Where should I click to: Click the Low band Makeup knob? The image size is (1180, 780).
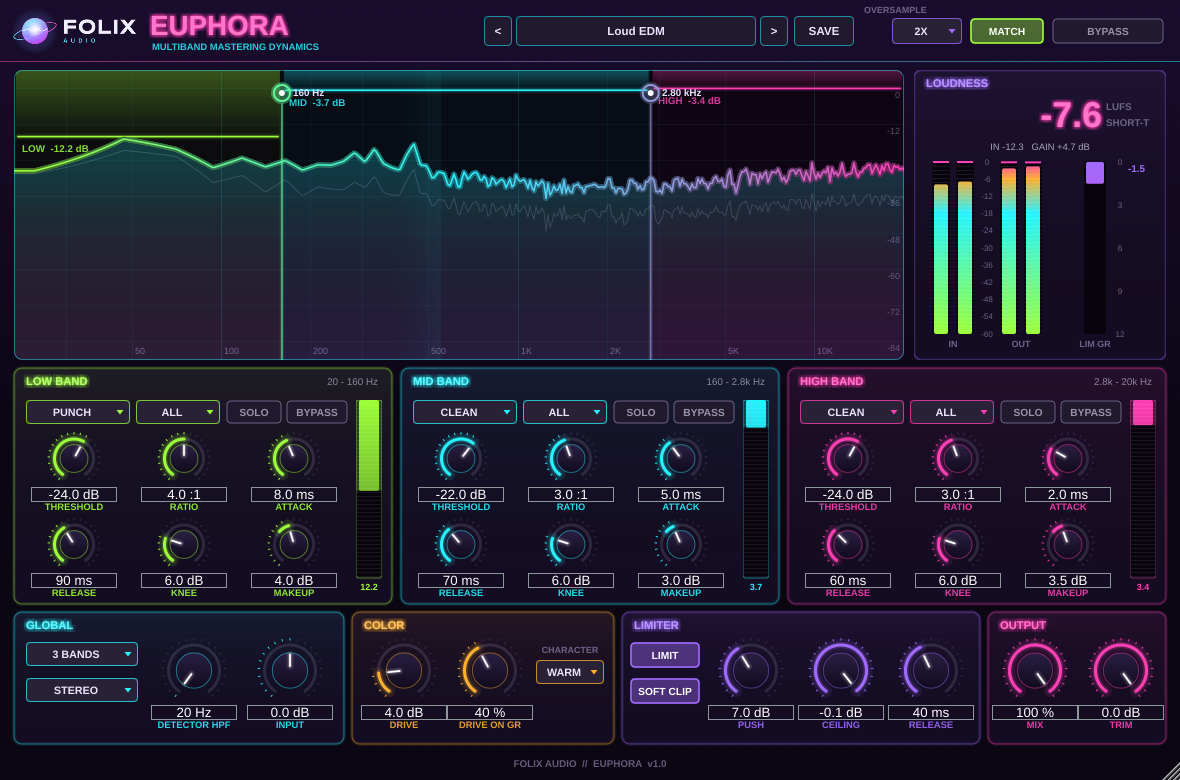[x=293, y=544]
